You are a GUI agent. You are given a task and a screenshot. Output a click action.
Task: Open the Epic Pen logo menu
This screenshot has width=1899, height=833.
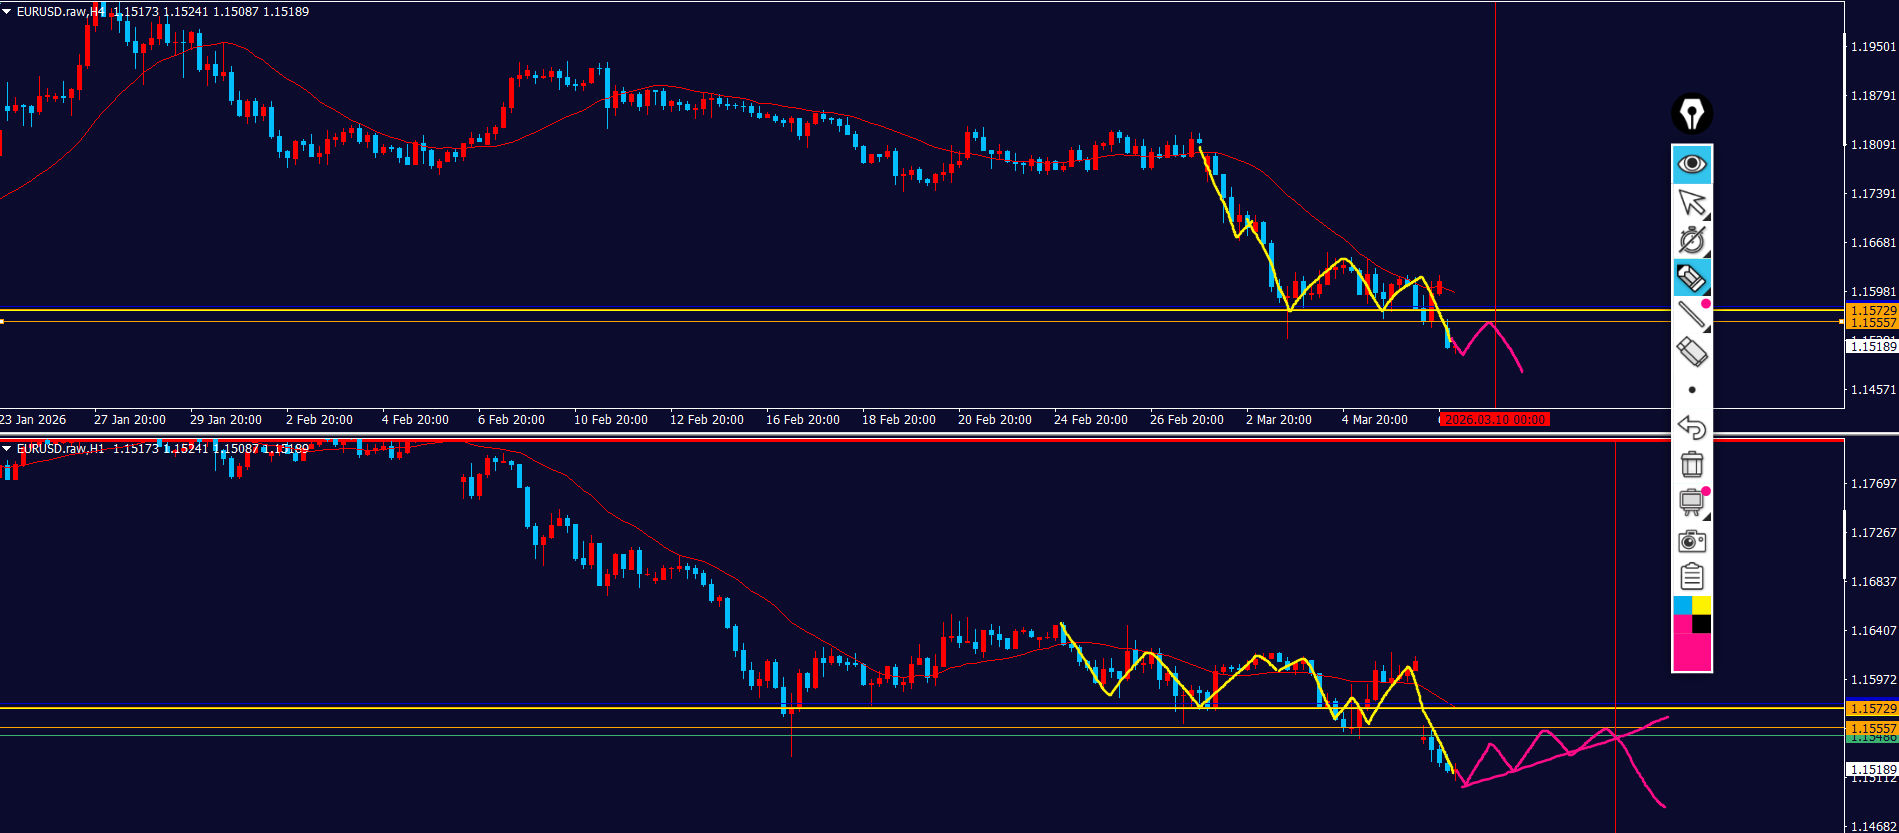[1691, 114]
